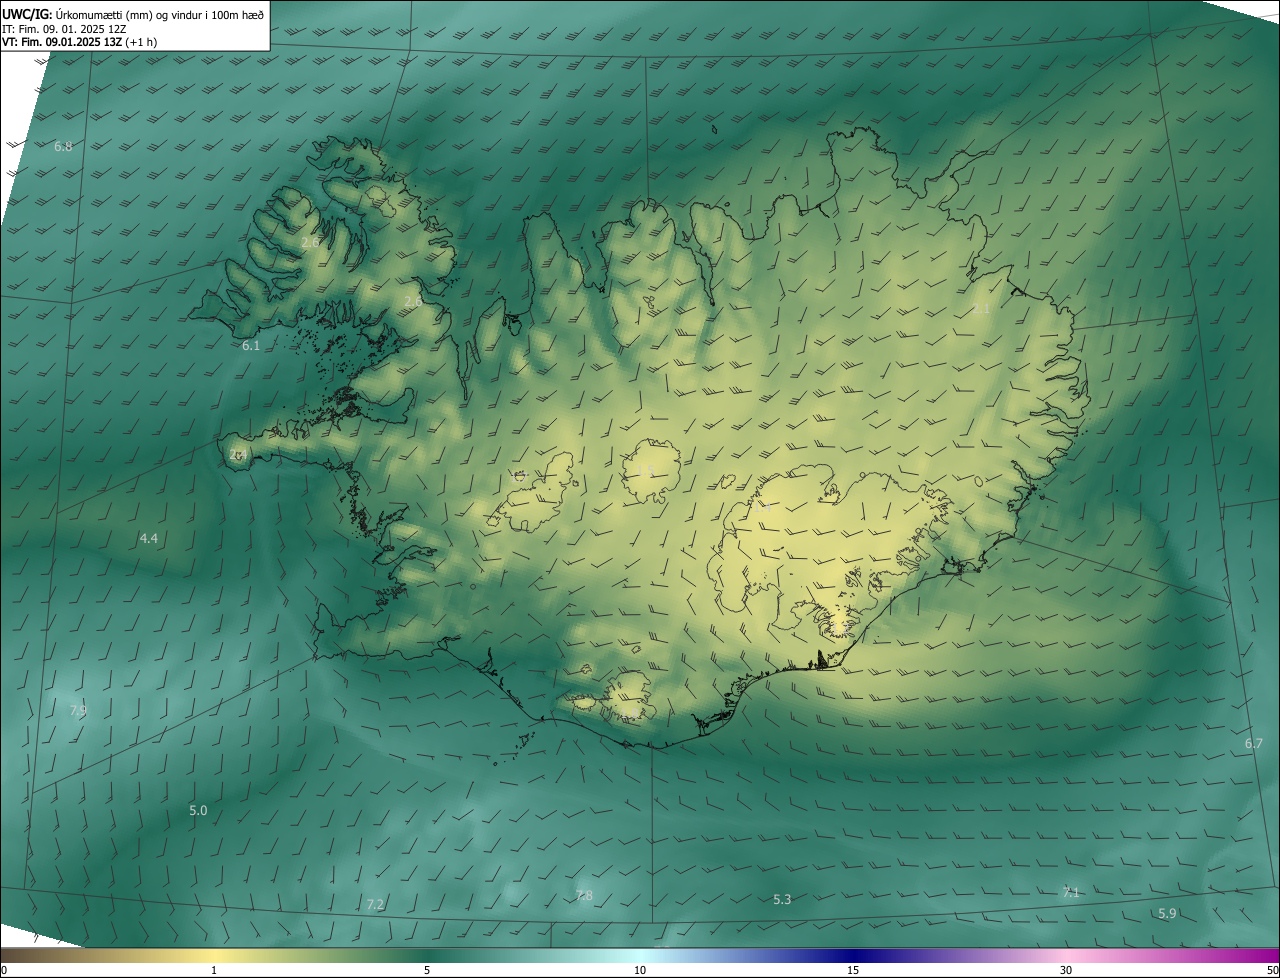The width and height of the screenshot is (1280, 978).
Task: Click the 30 tick label on the color scale
Action: pyautogui.click(x=1066, y=971)
